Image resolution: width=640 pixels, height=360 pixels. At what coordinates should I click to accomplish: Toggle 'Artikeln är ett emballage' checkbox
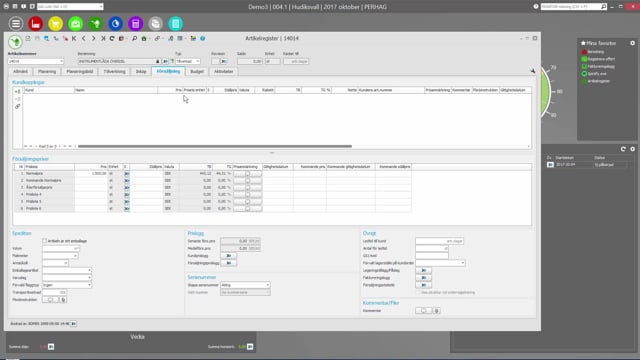click(x=44, y=241)
